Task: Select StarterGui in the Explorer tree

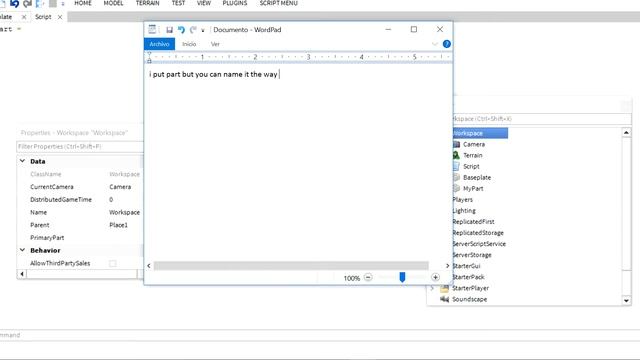Action: (466, 266)
